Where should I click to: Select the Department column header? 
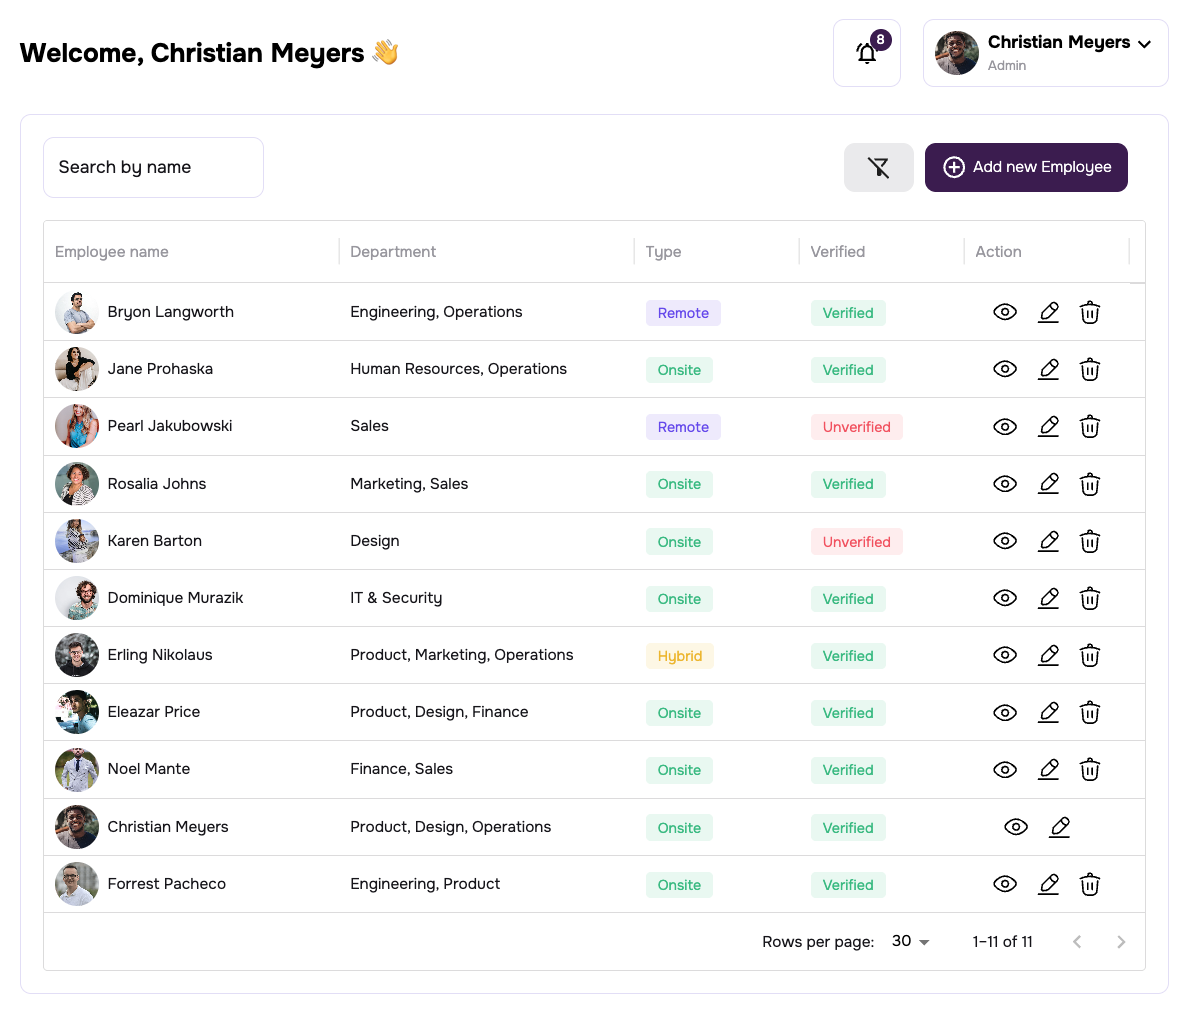(x=393, y=252)
